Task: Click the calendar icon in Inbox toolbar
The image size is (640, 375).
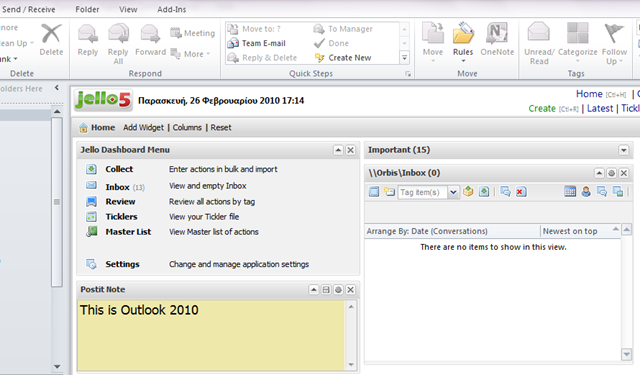Action: [x=570, y=191]
